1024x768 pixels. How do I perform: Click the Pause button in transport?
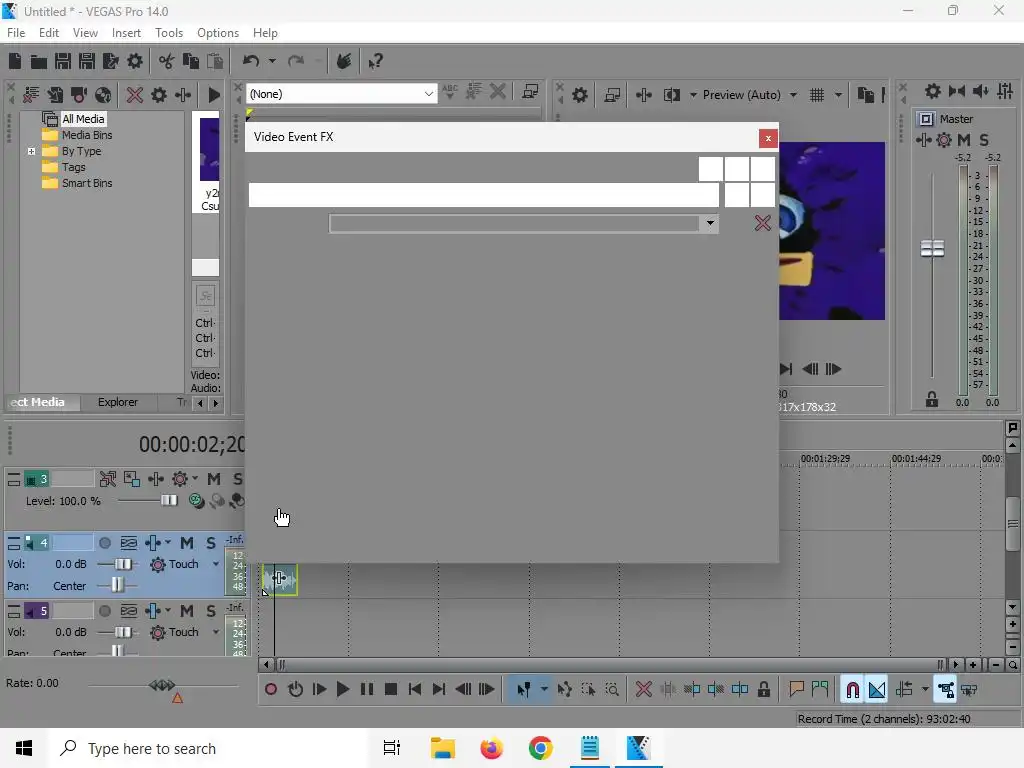tap(367, 690)
